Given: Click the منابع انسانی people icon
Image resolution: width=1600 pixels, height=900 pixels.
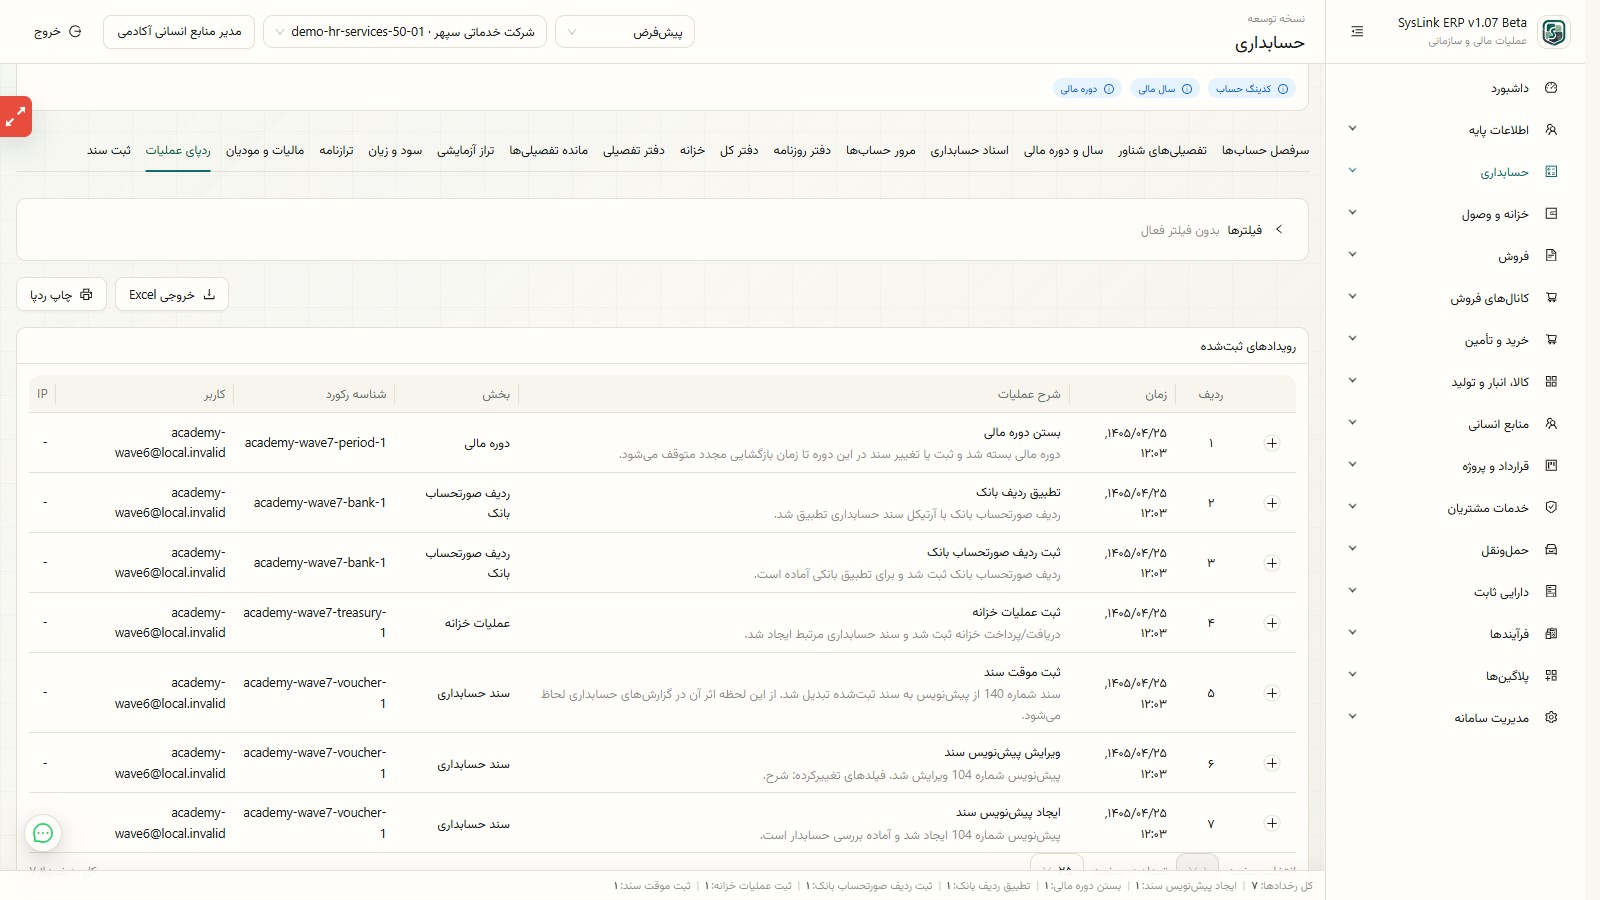Looking at the screenshot, I should pyautogui.click(x=1551, y=424).
